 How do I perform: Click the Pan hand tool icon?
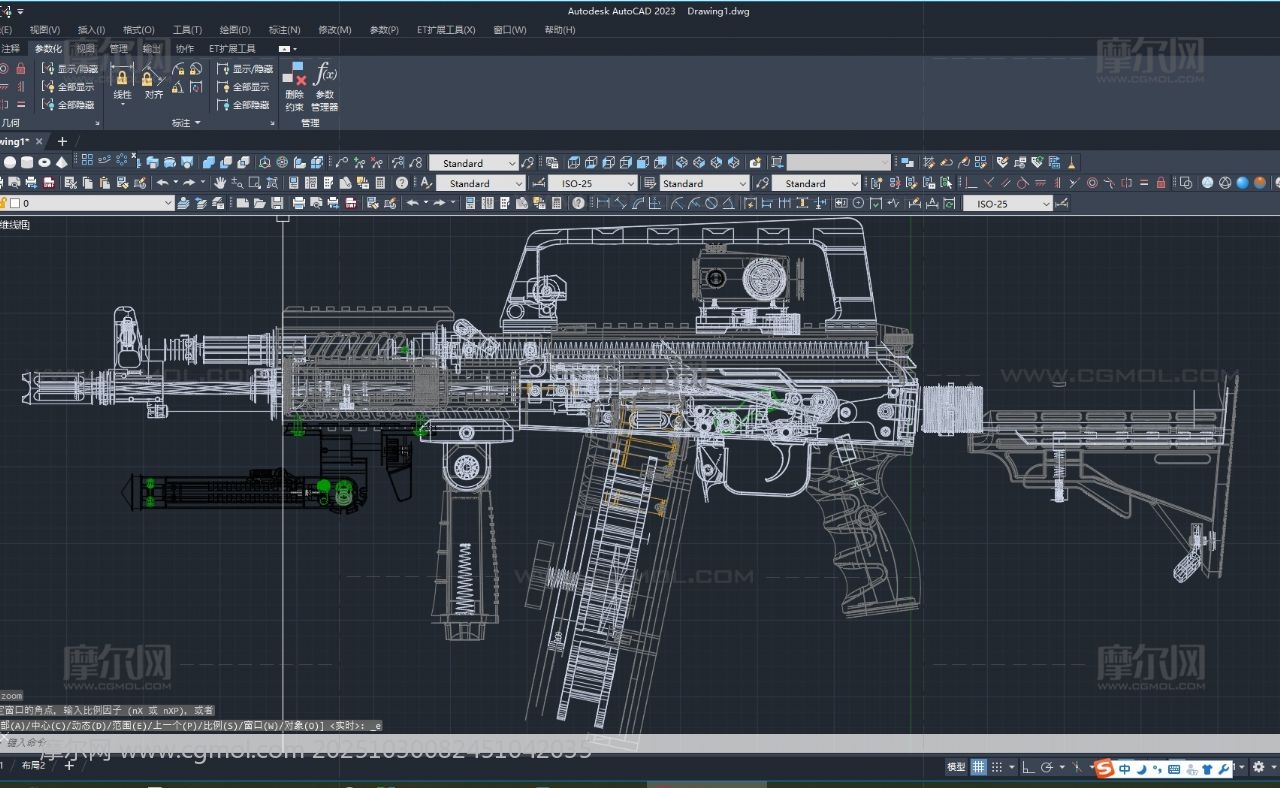(x=219, y=183)
